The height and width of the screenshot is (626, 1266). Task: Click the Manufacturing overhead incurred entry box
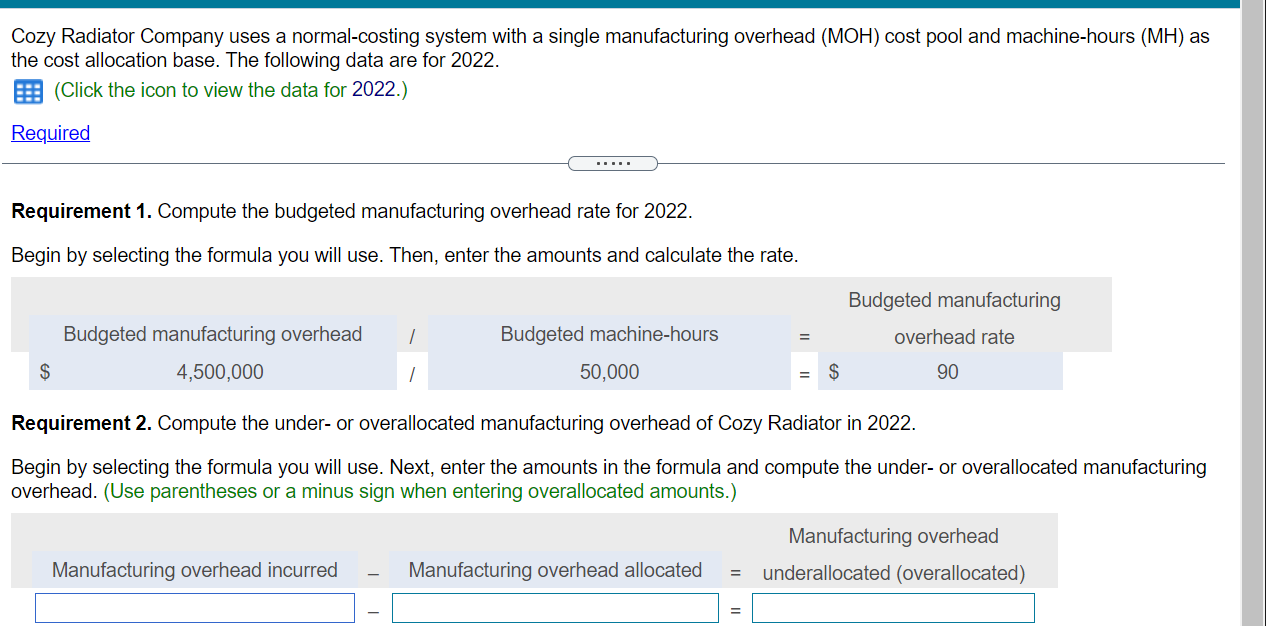click(194, 607)
